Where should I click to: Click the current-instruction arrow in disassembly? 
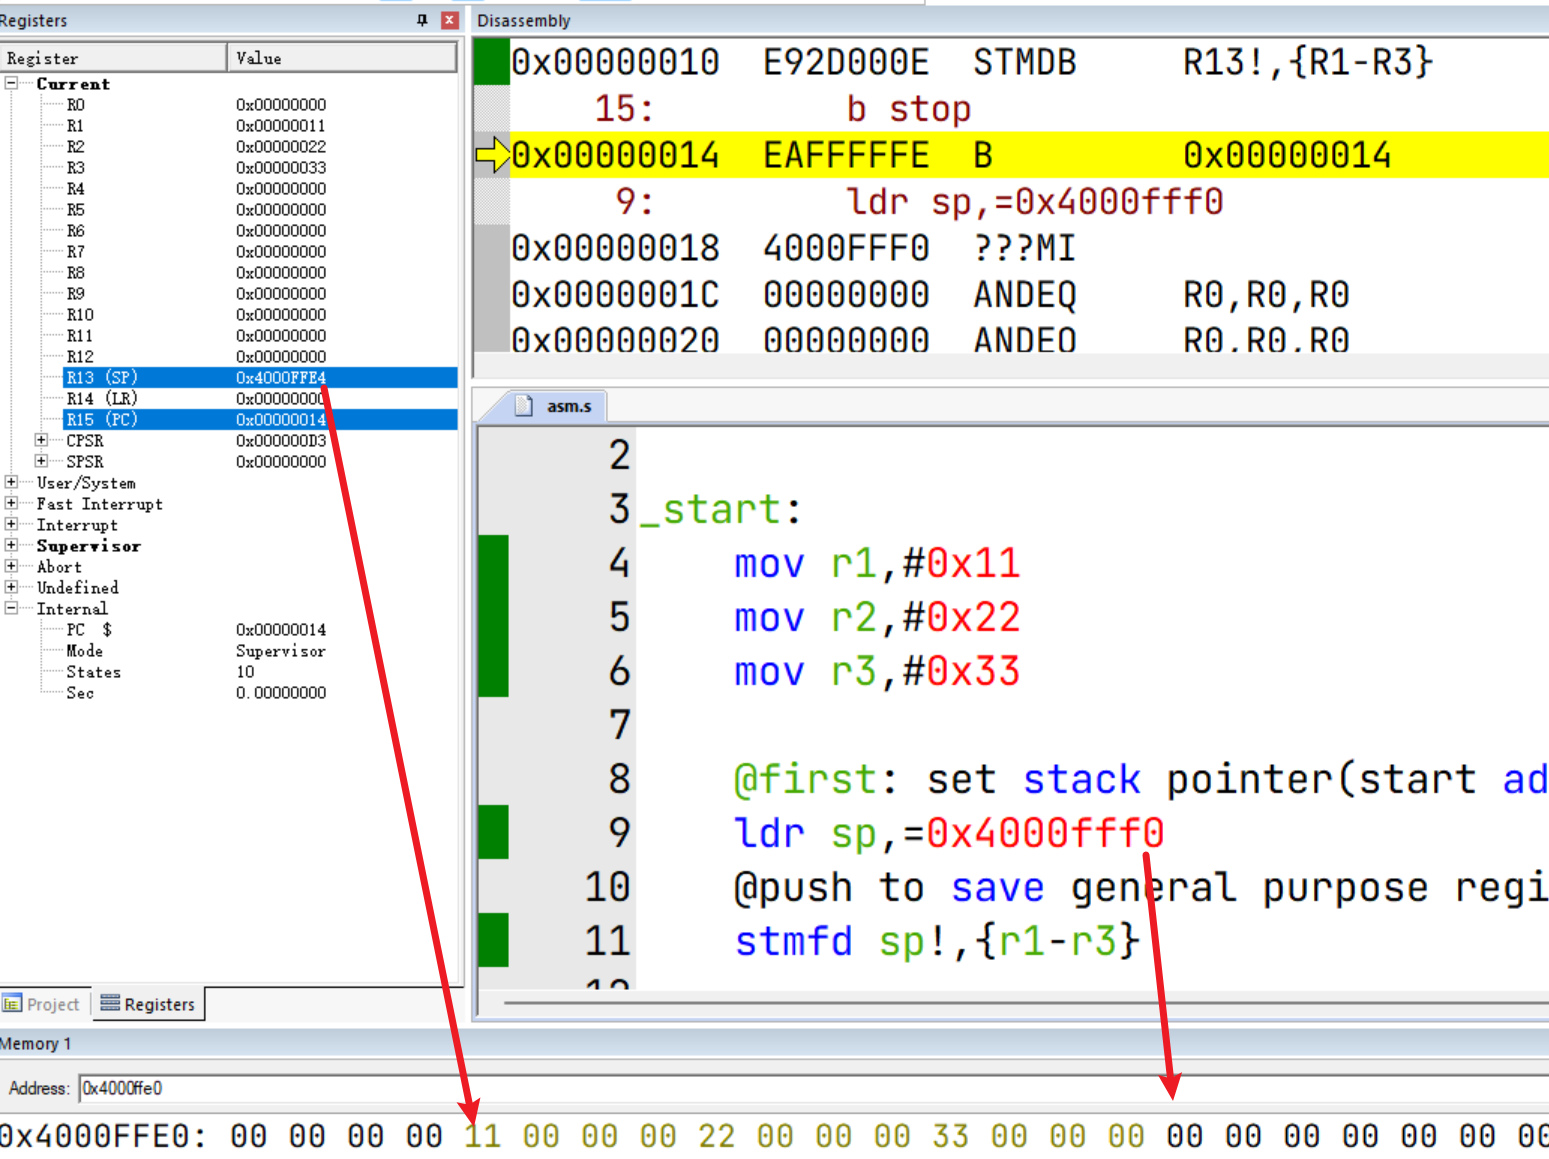[x=492, y=155]
